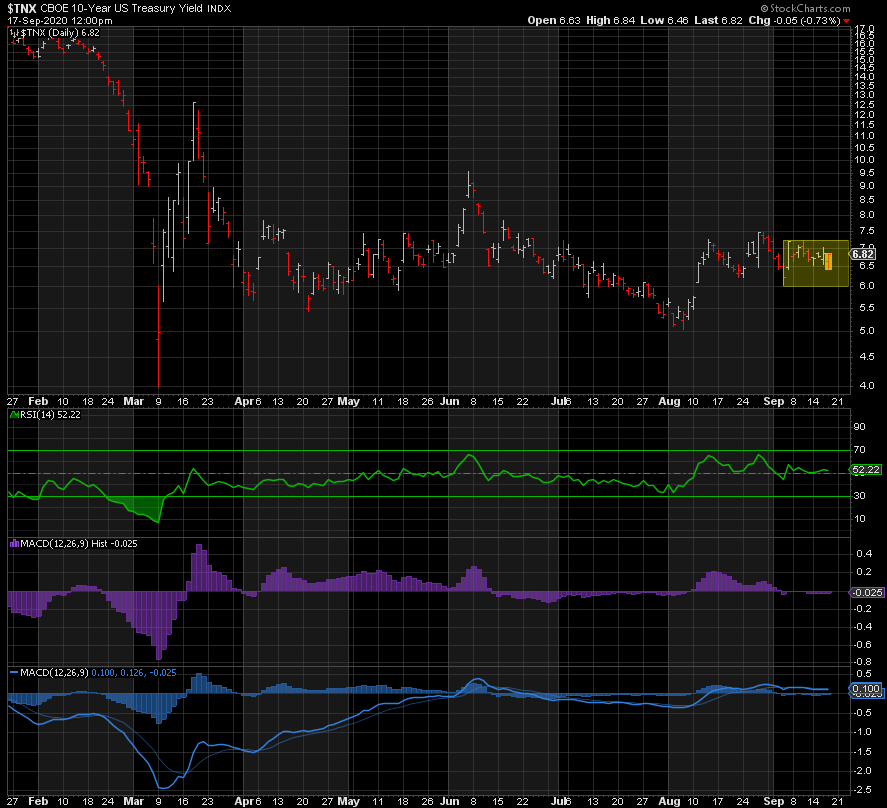
Task: Click the -1.5 label on the MACD line axis
Action: 863,751
